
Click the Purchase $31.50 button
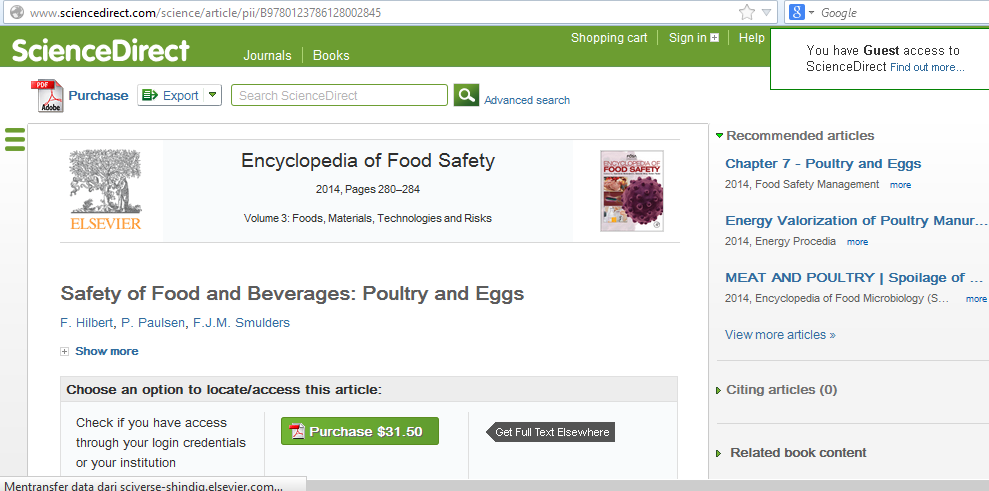(x=359, y=432)
